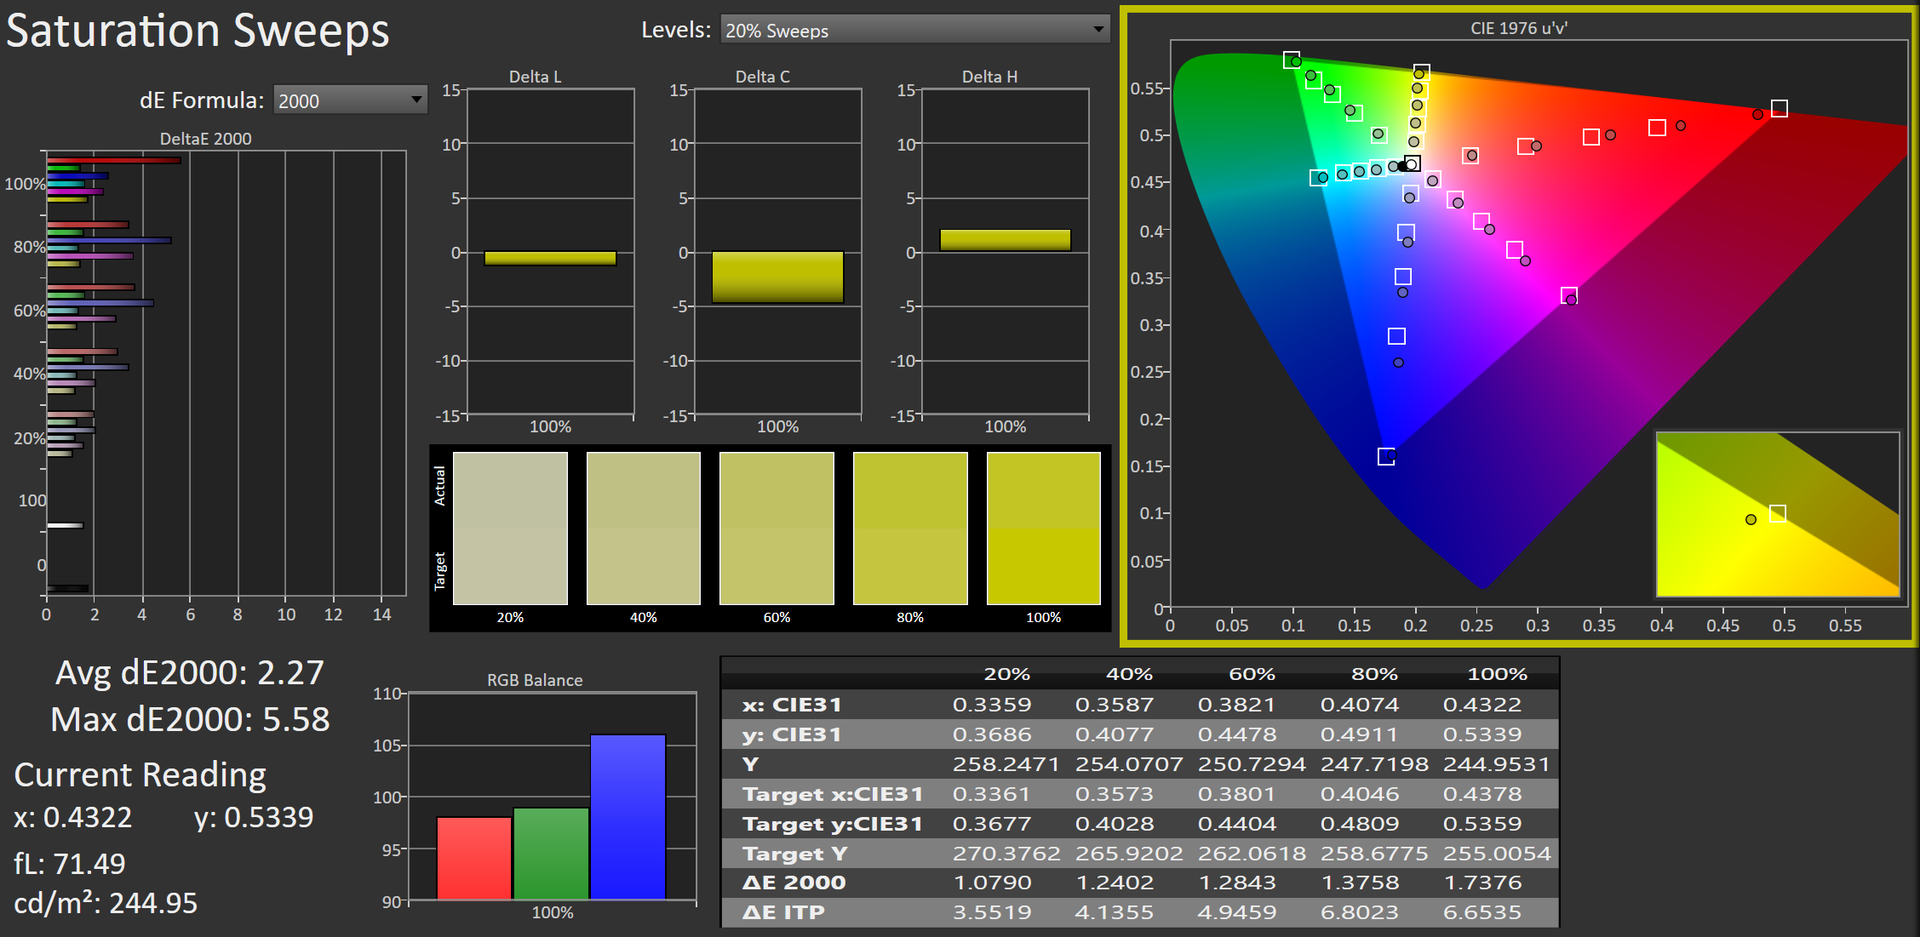Open the dE Formula 2000 dropdown

click(350, 100)
